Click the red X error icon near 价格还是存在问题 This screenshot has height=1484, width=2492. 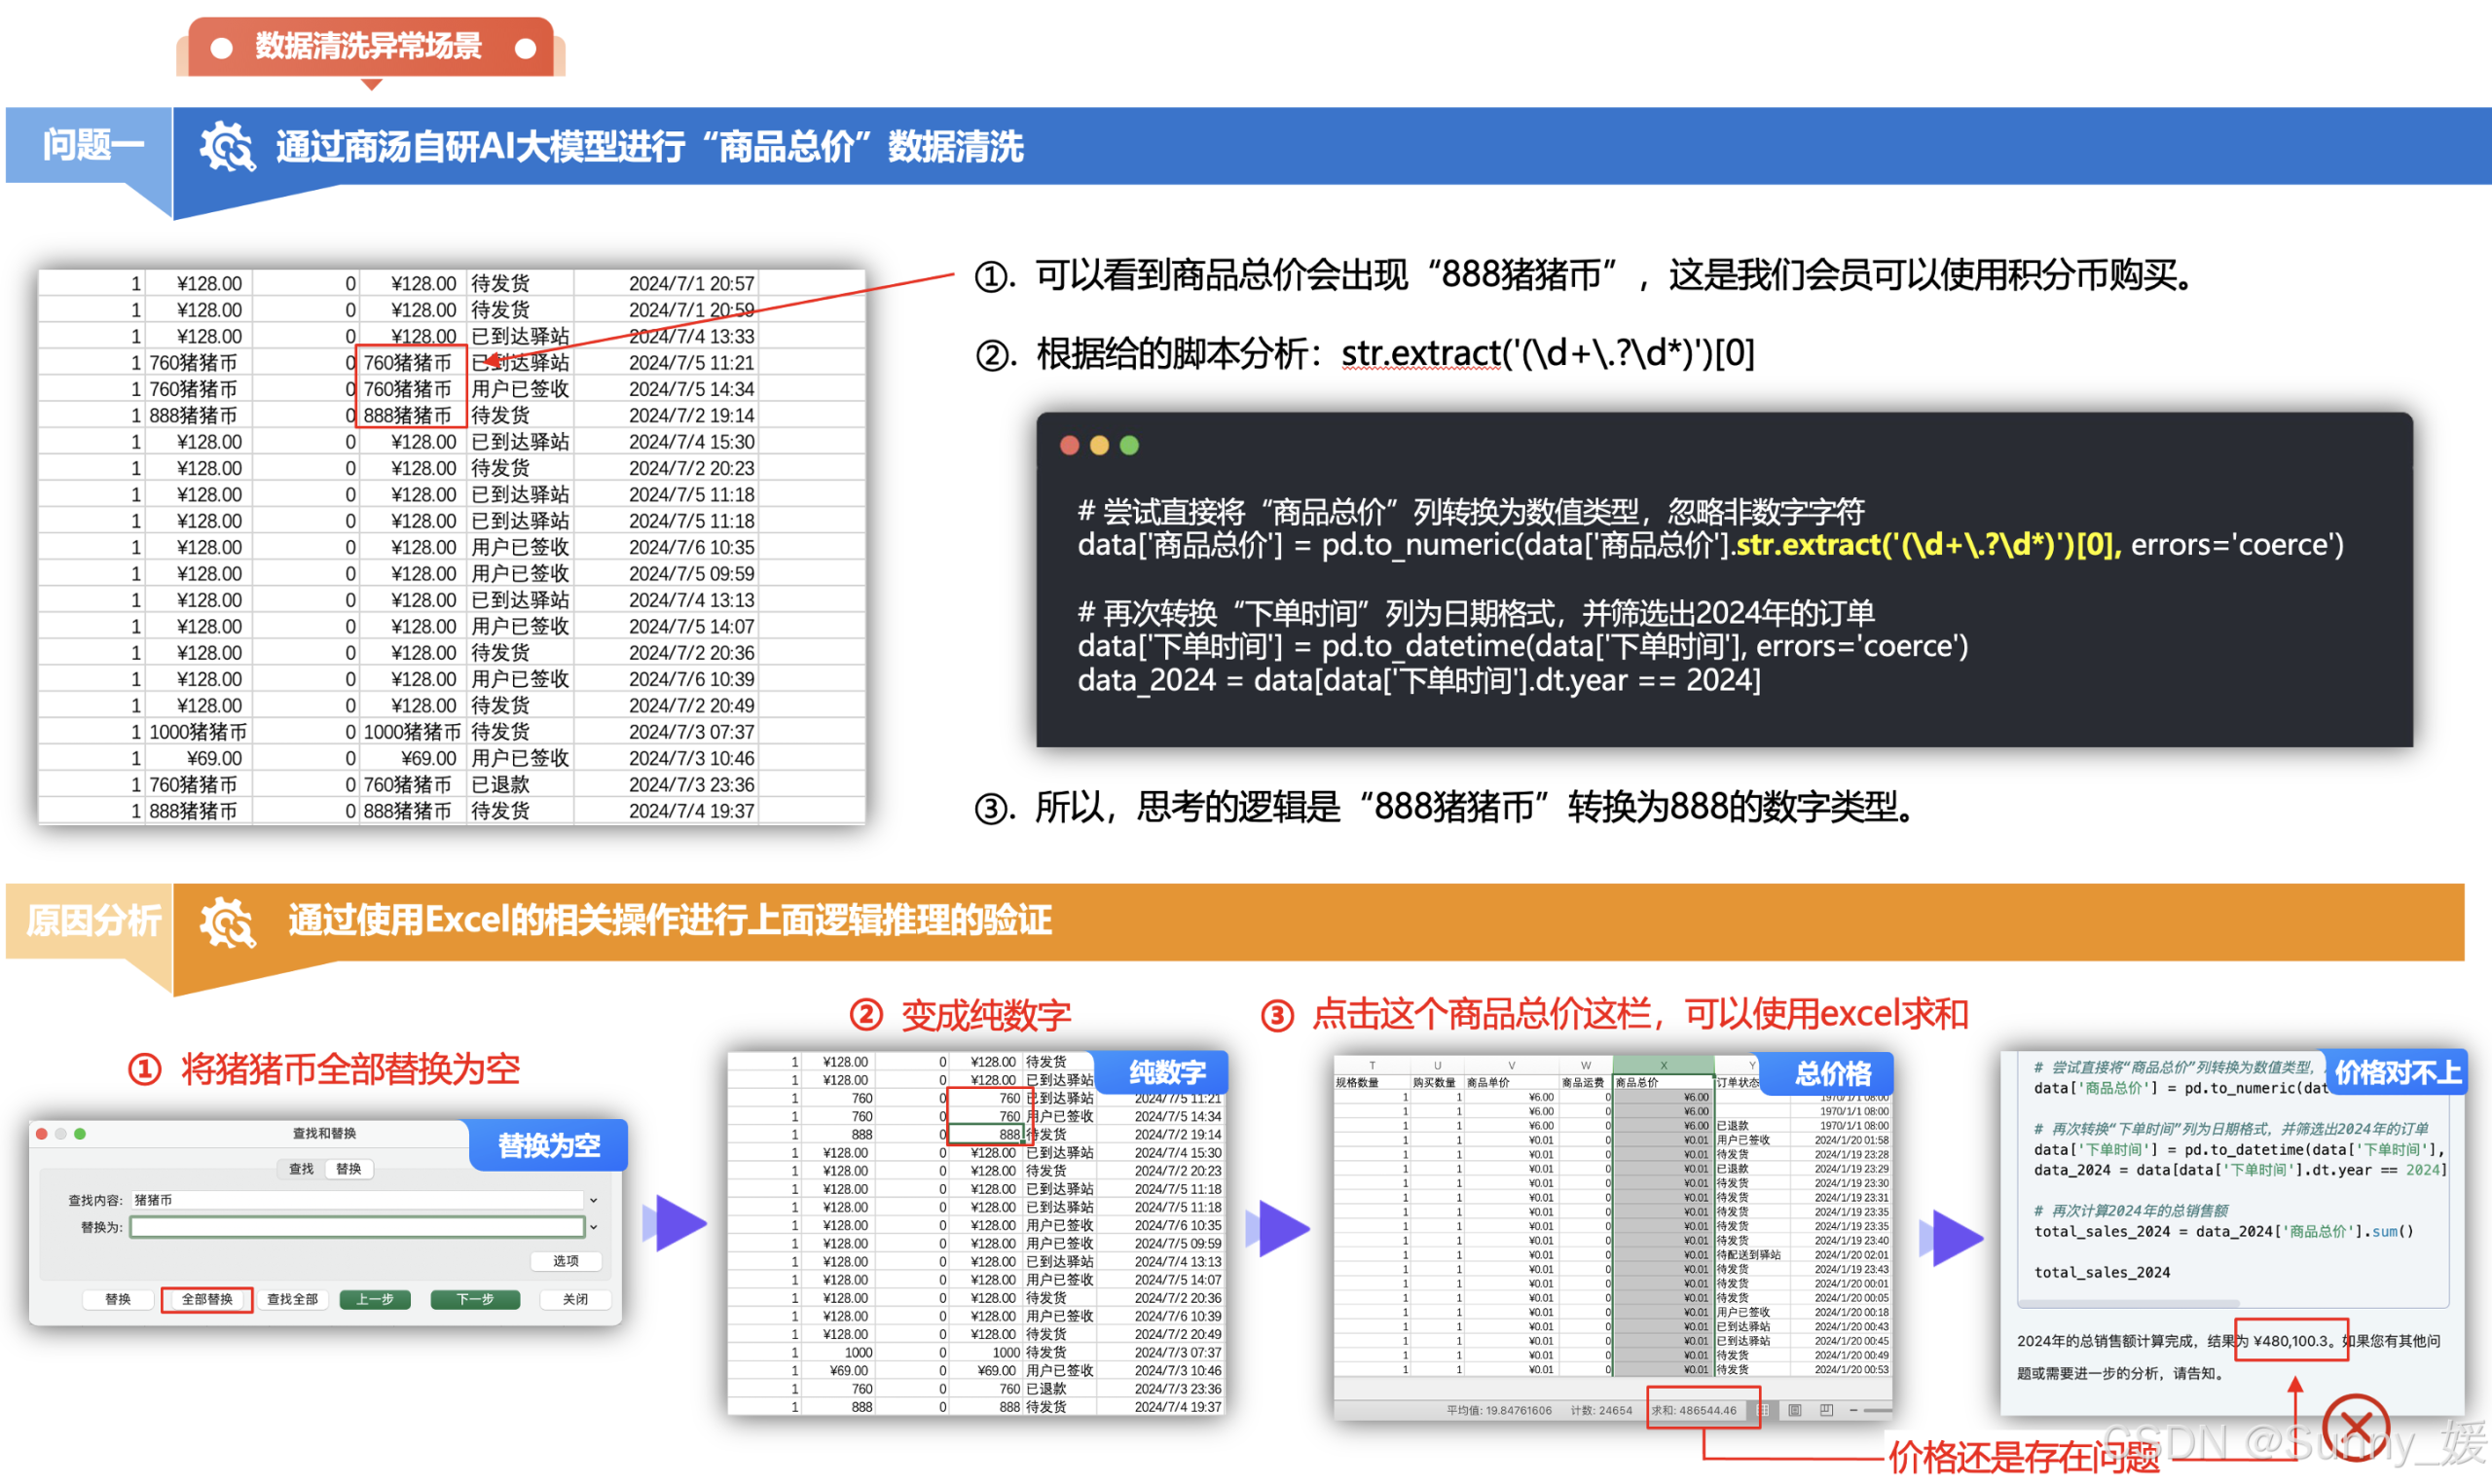coord(2358,1428)
